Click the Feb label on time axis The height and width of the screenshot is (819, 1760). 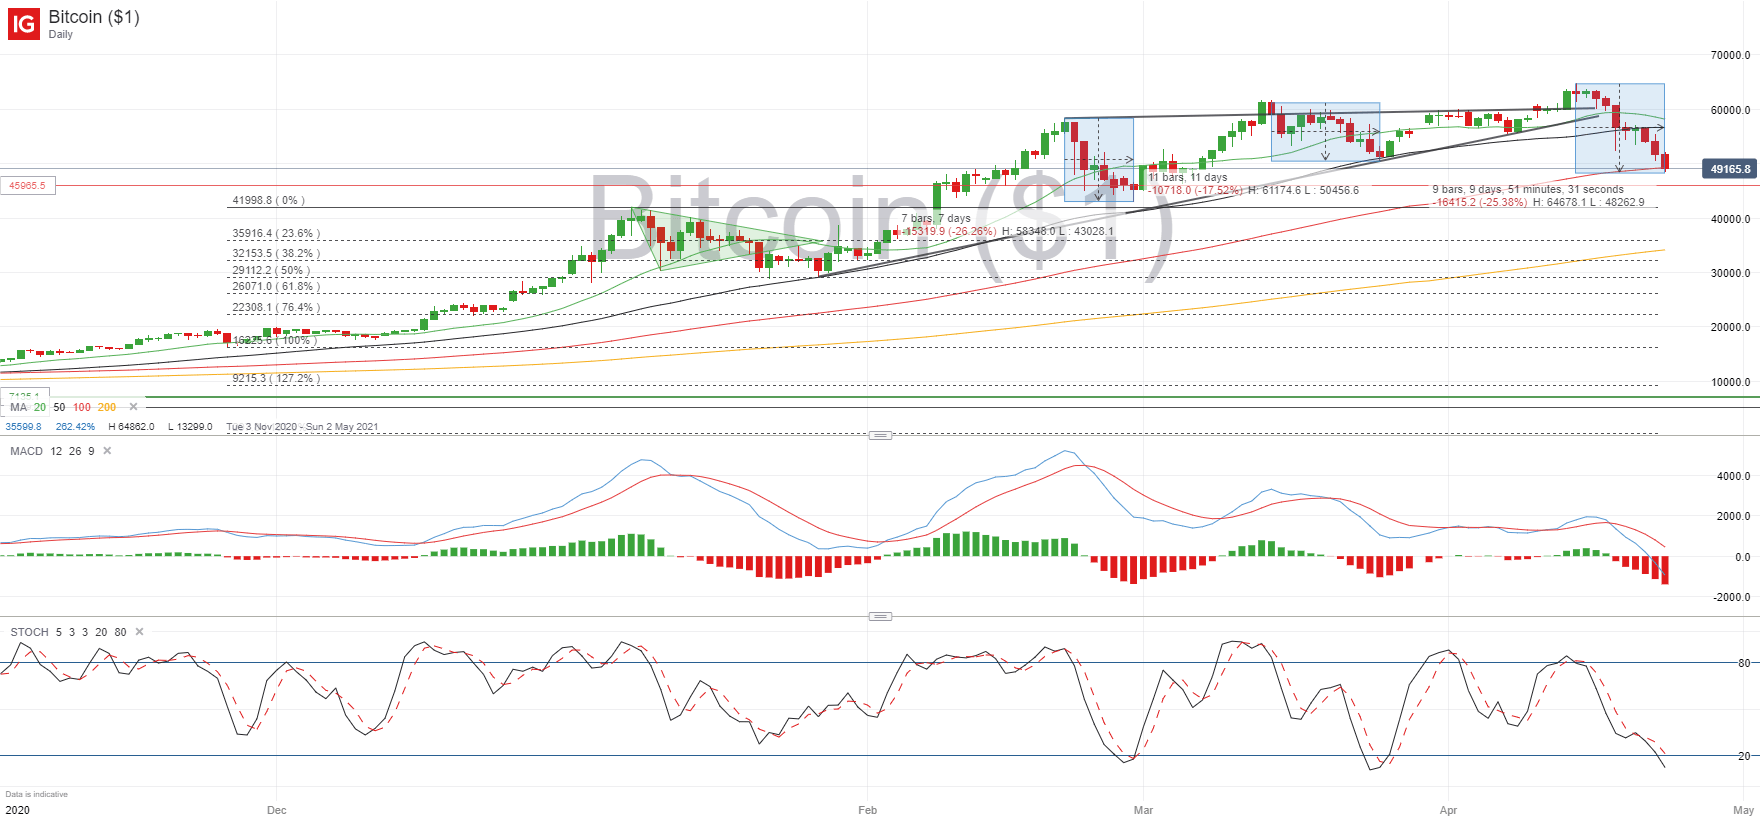point(867,810)
